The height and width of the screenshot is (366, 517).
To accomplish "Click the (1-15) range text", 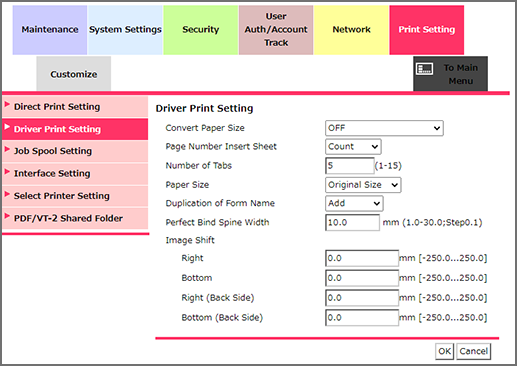I will point(388,166).
